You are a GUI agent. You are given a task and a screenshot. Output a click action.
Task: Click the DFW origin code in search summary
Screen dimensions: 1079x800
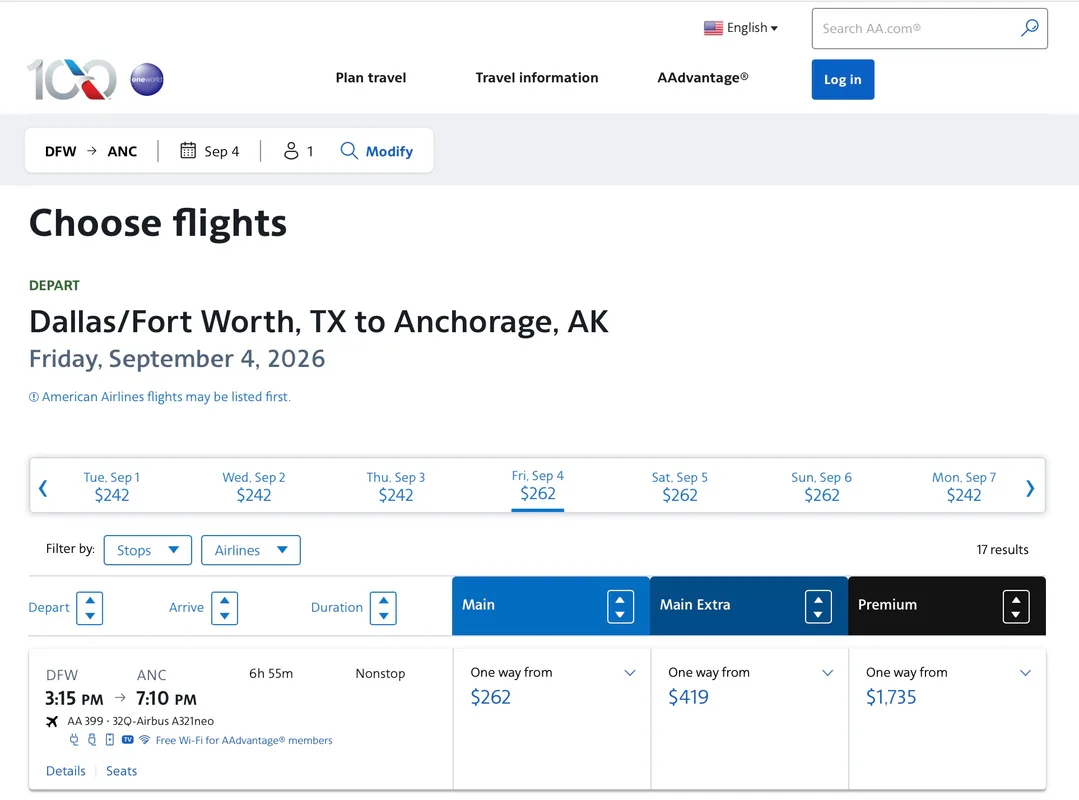(x=61, y=151)
